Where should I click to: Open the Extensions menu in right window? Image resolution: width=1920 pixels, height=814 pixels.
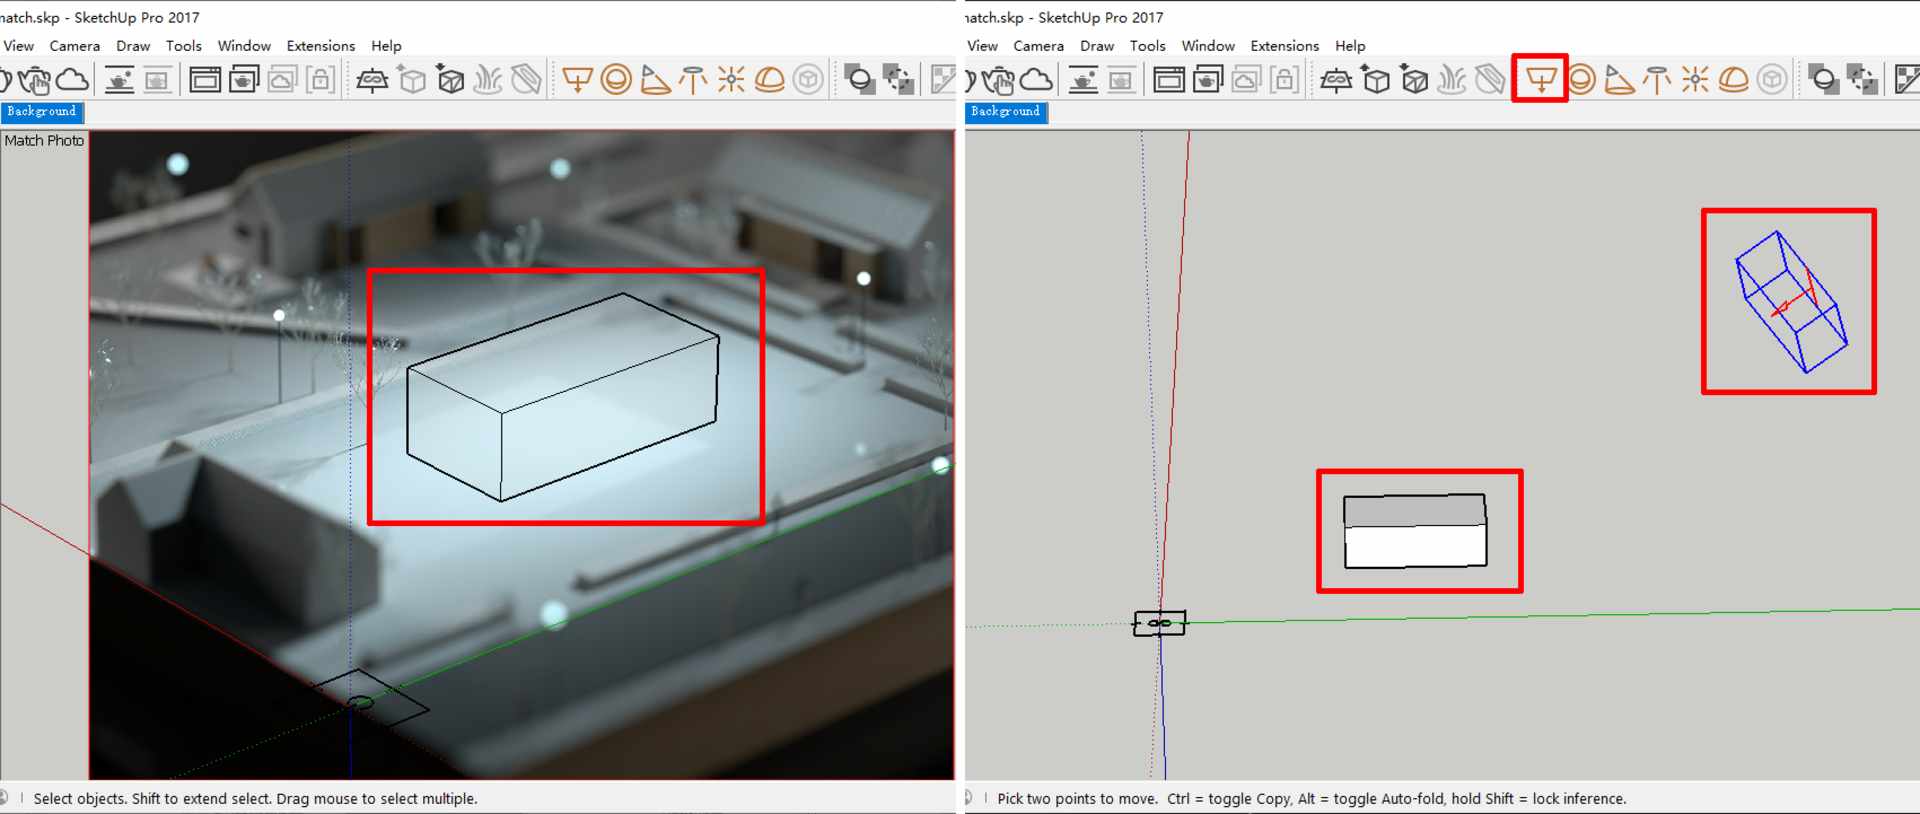pos(1284,46)
